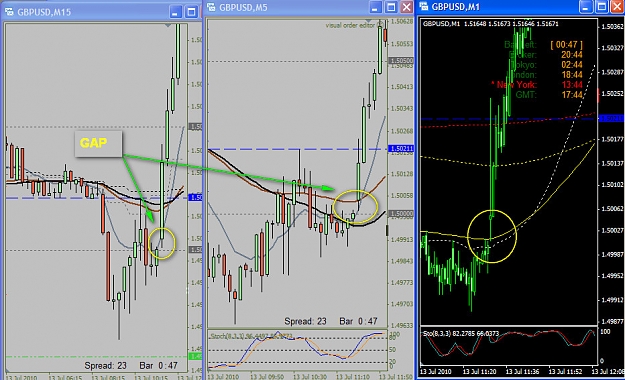Viewport: 625px width, 380px height.
Task: Click 1.50628 on the M5 price axis
Action: pyautogui.click(x=402, y=22)
